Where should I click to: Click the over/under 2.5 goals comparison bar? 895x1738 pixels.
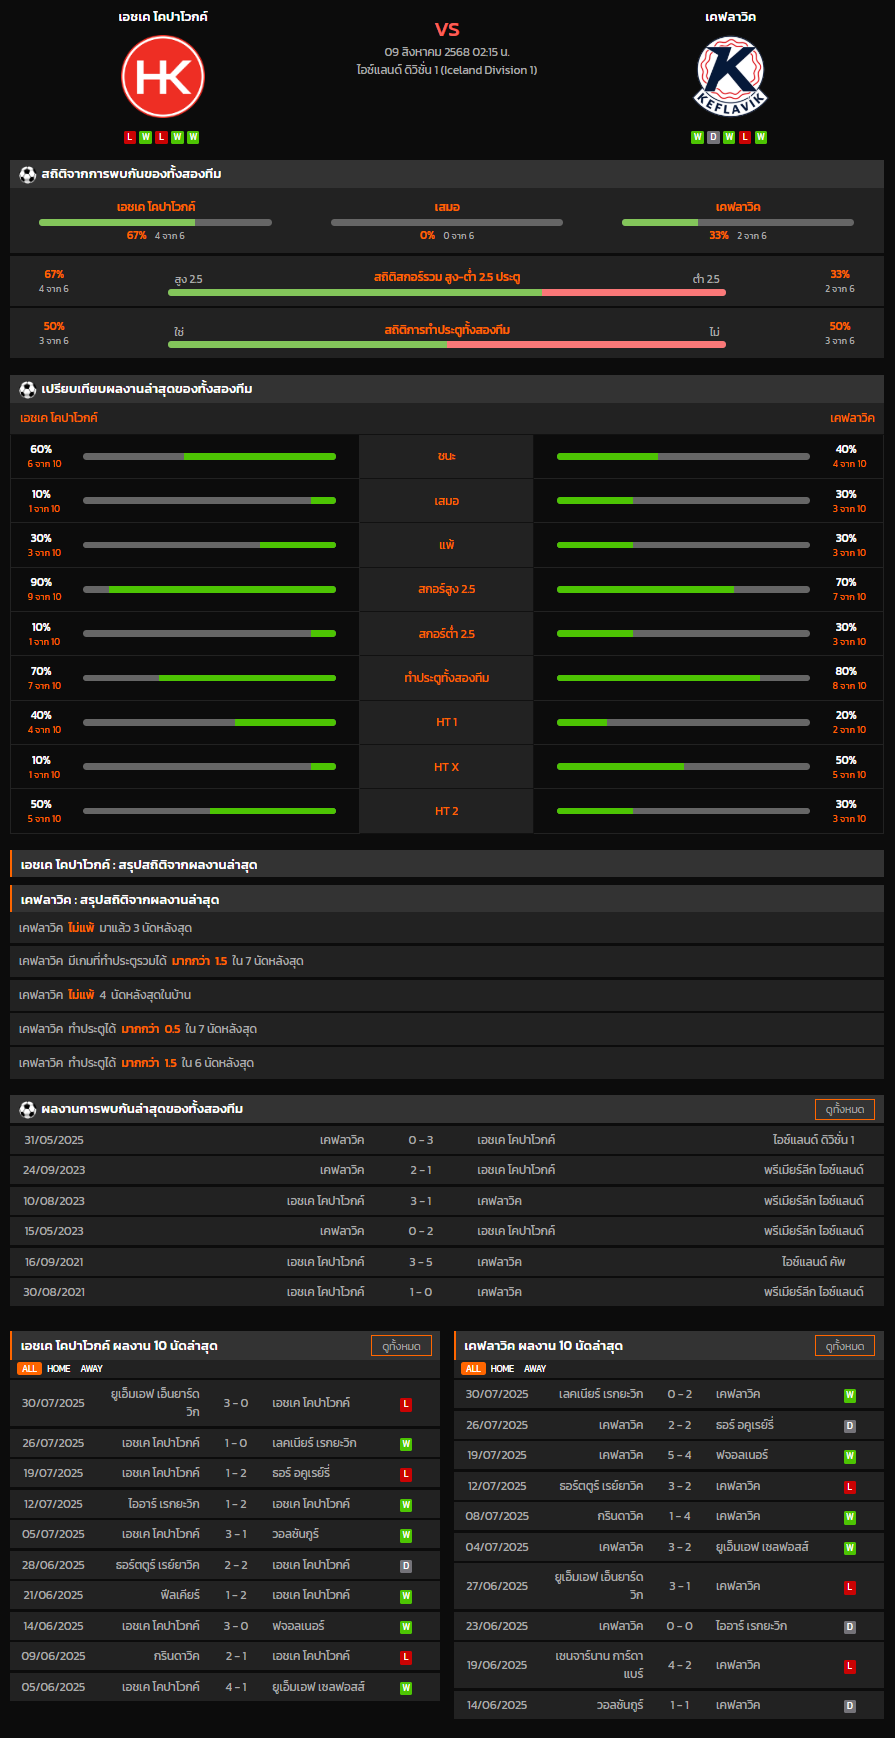click(447, 292)
